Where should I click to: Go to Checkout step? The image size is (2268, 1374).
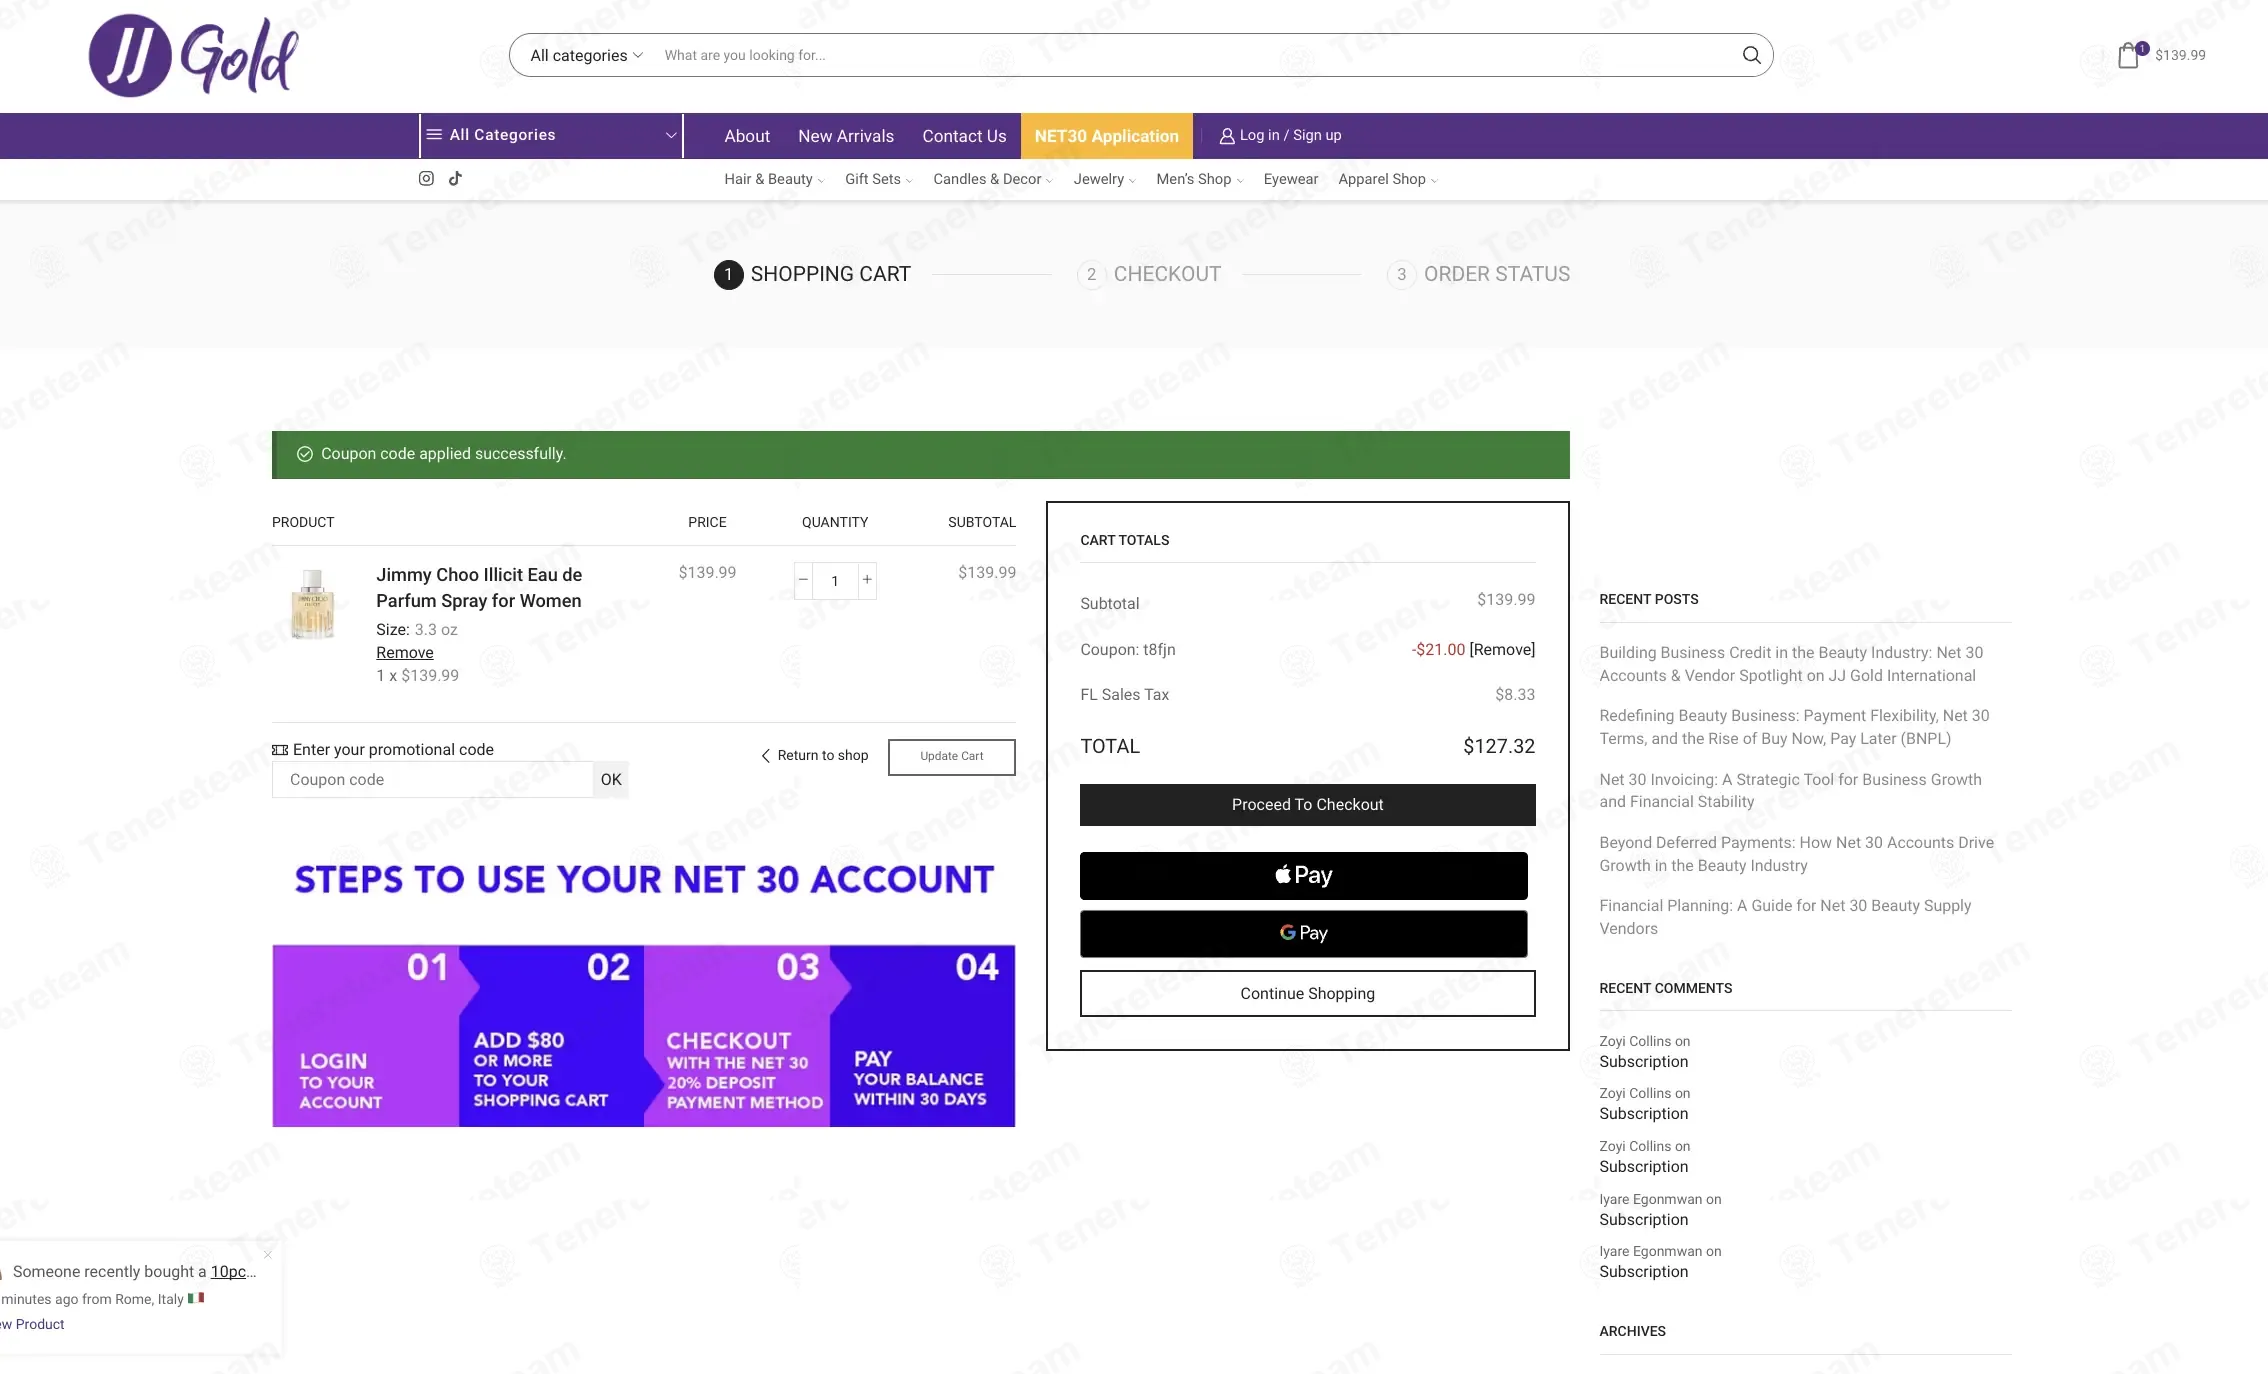[x=1149, y=274]
